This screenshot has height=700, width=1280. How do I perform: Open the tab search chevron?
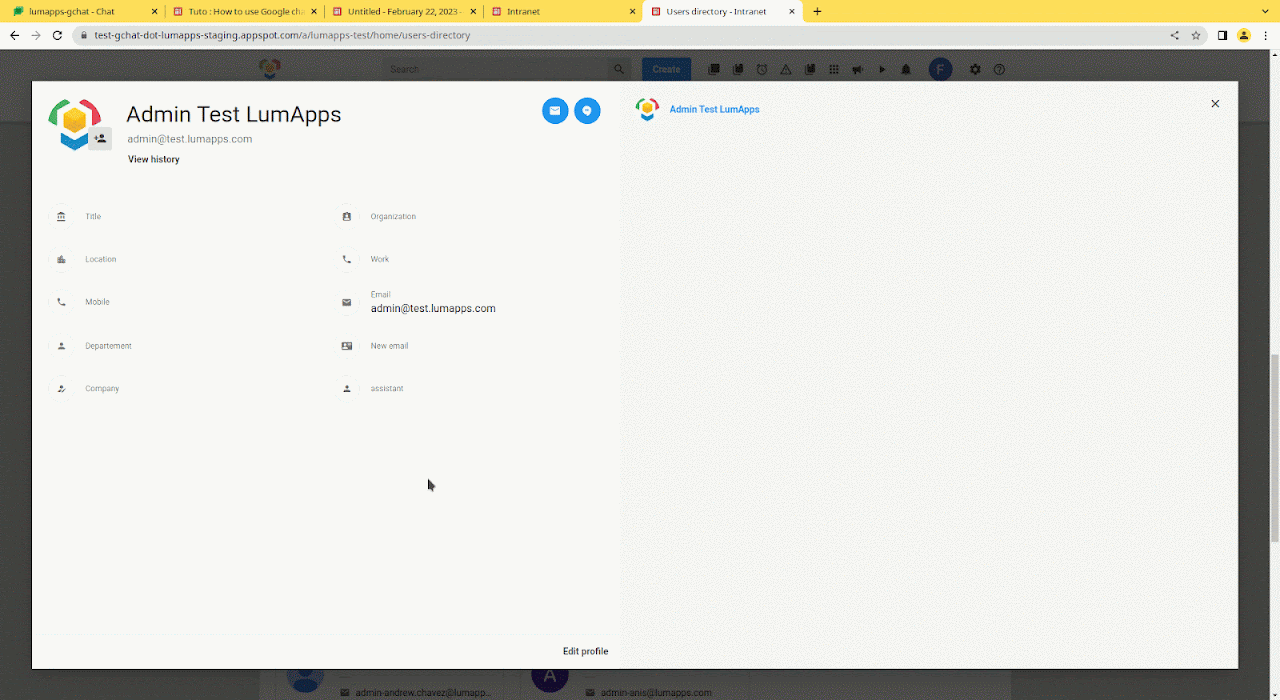point(1266,12)
